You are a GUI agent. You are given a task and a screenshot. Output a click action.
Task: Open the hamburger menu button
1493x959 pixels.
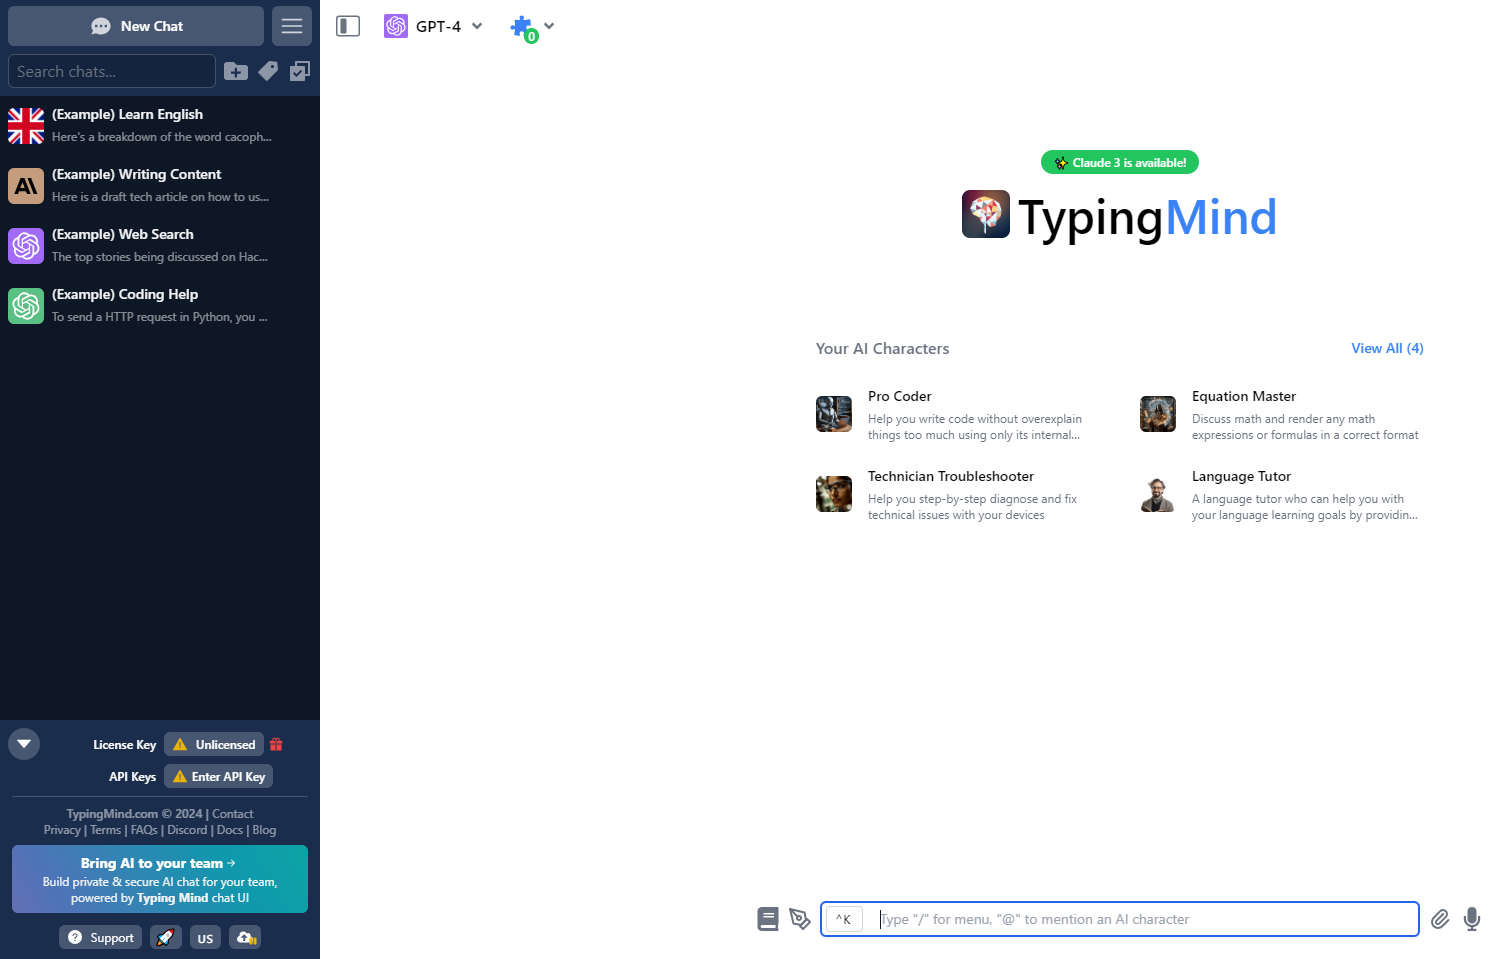point(292,26)
